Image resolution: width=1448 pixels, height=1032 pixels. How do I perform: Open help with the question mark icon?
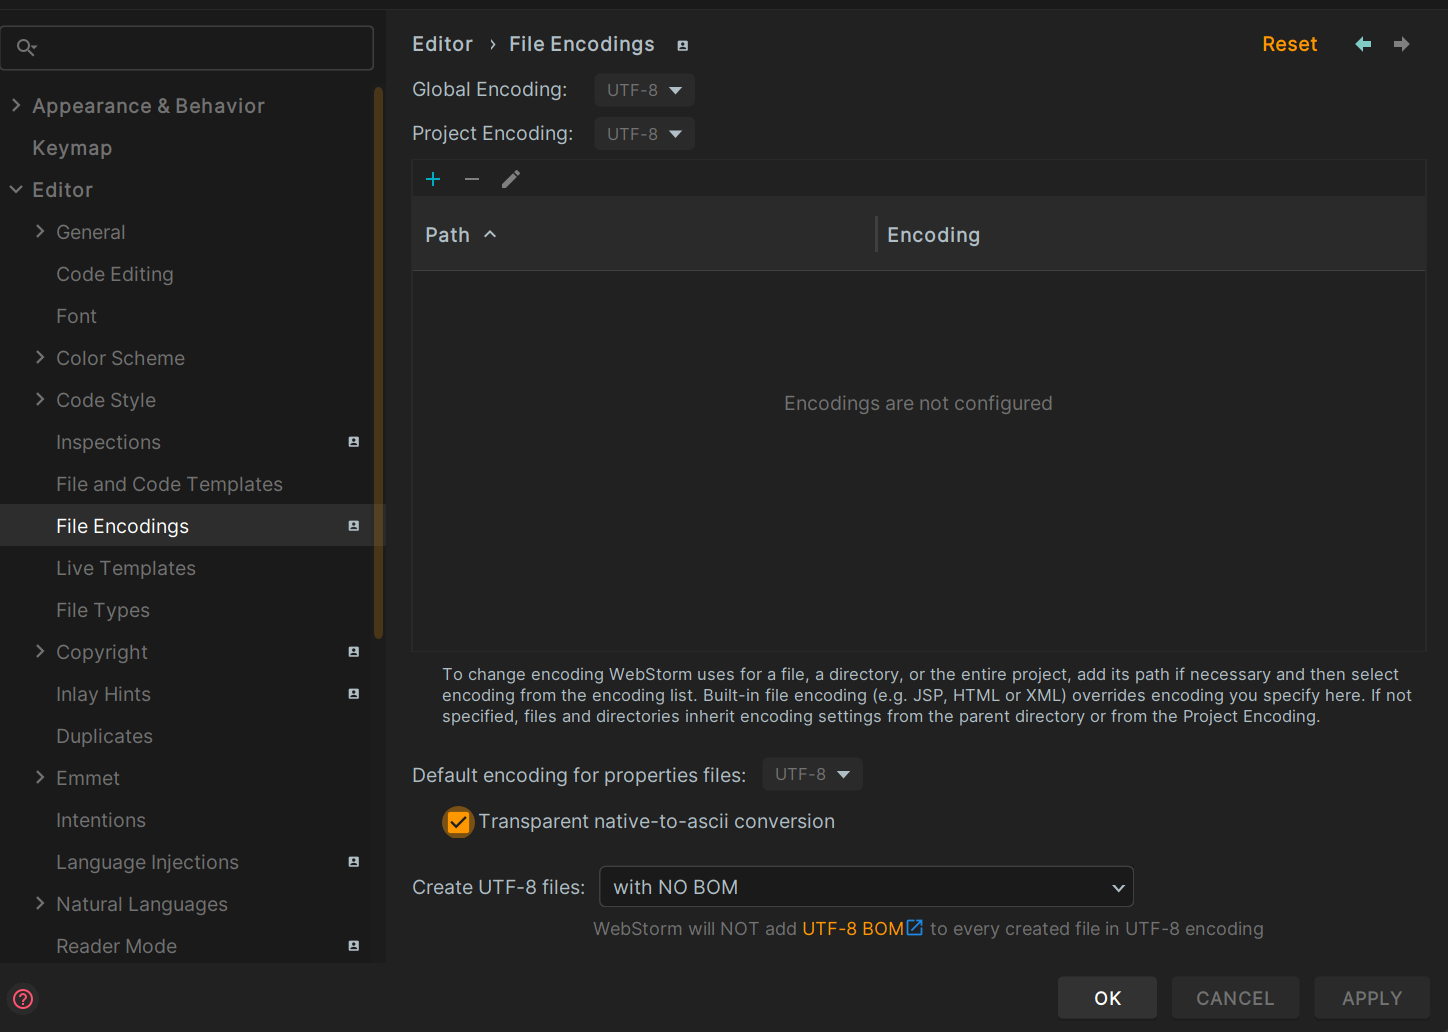(23, 999)
